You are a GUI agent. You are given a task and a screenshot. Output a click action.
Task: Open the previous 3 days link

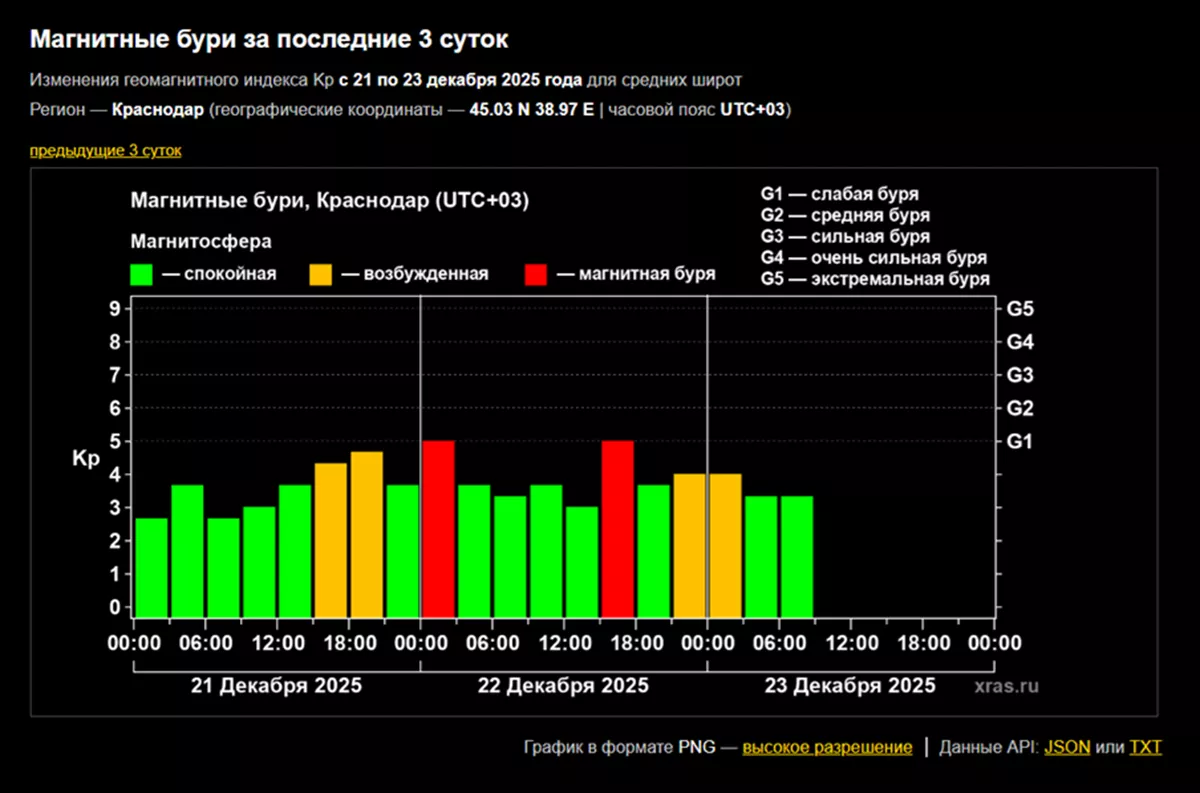coord(105,150)
